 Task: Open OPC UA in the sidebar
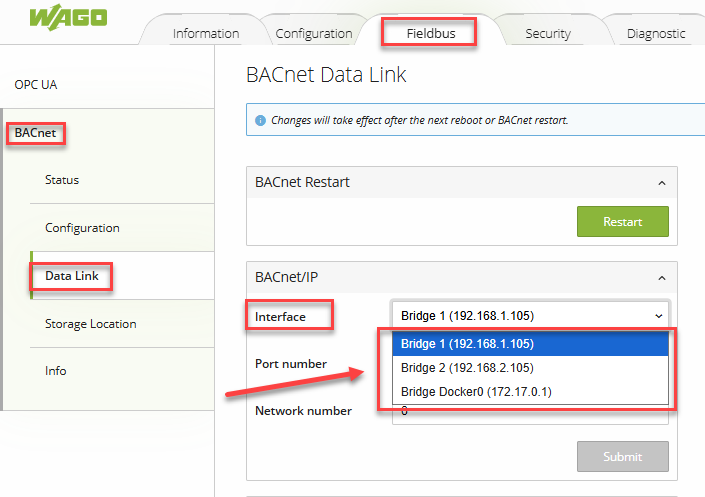point(36,85)
